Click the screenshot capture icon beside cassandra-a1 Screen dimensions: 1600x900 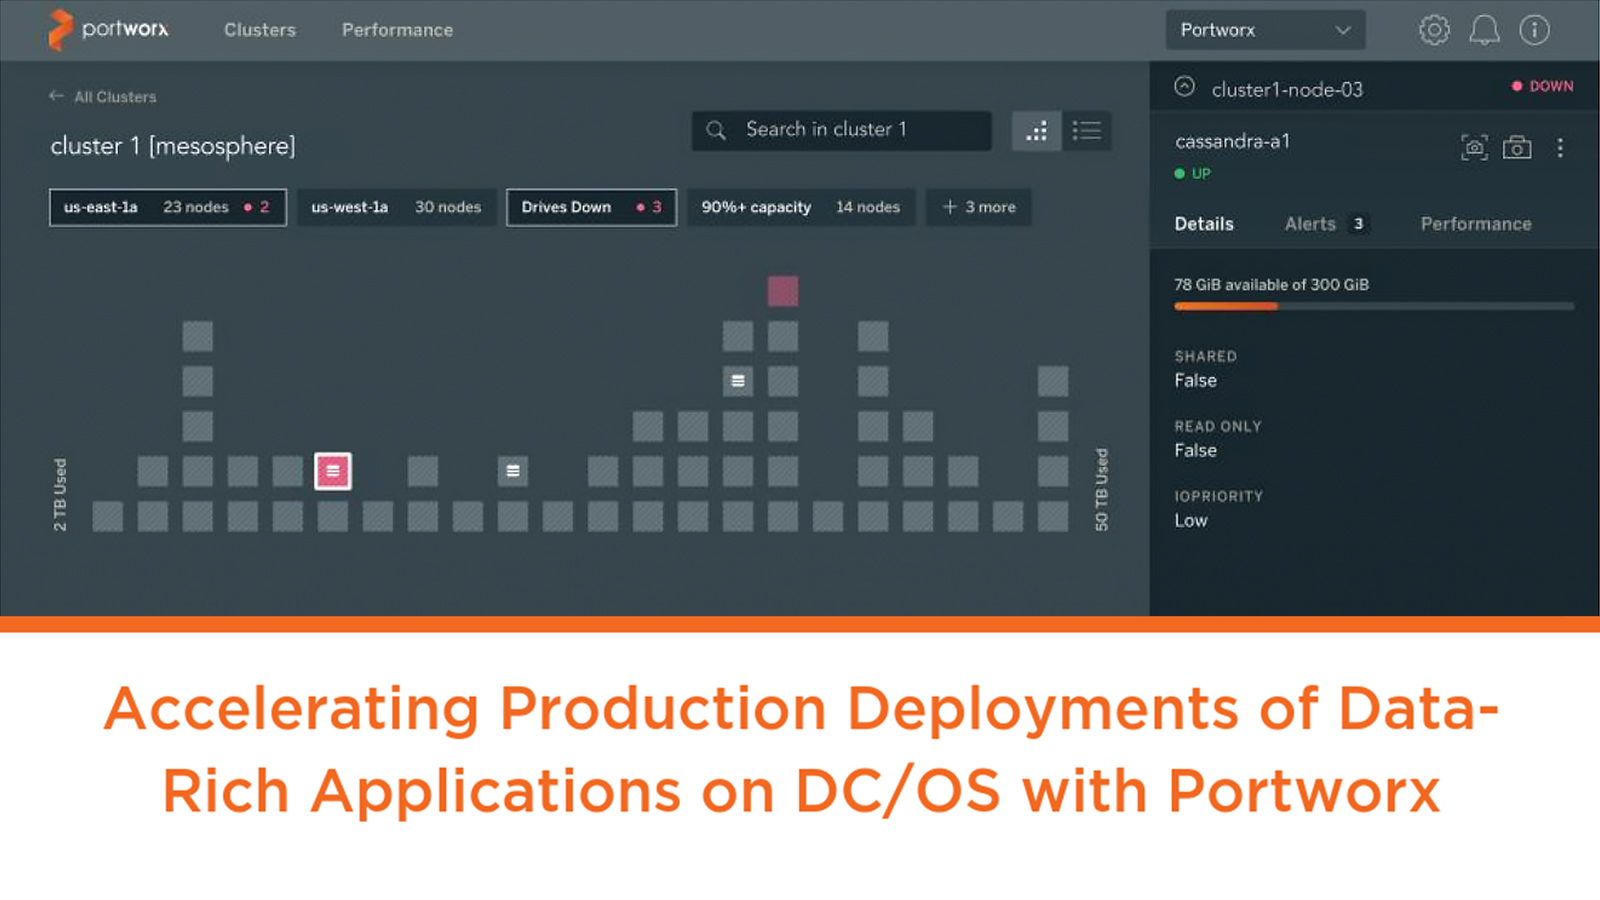(x=1474, y=147)
